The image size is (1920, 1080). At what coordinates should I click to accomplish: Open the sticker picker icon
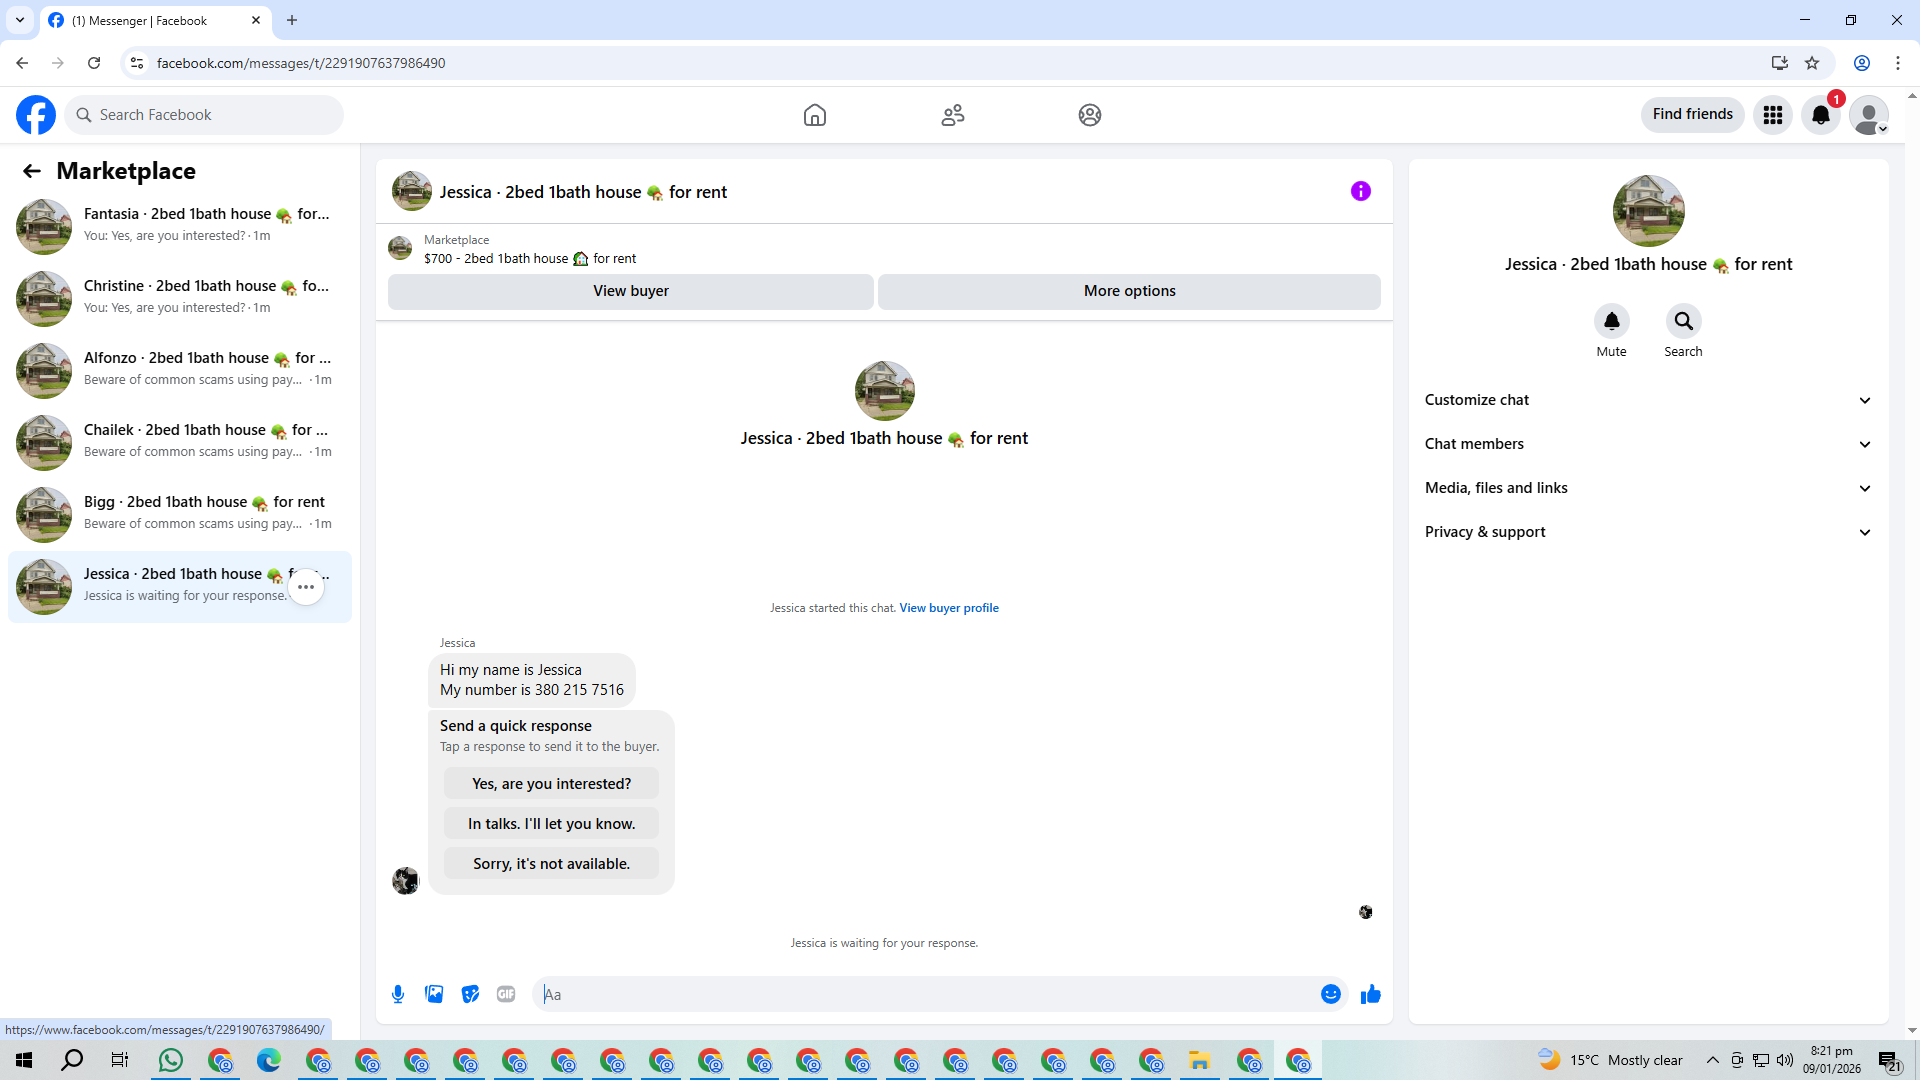pyautogui.click(x=470, y=994)
